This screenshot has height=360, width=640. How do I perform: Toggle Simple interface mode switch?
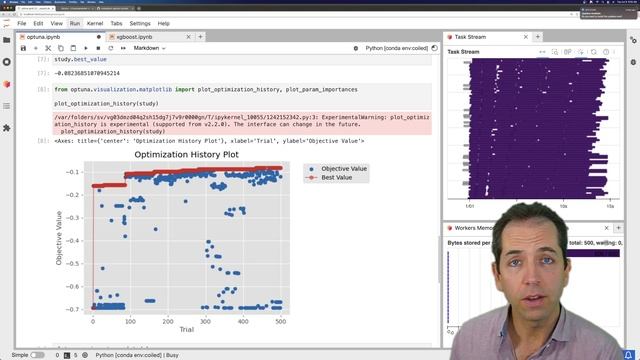click(x=37, y=355)
